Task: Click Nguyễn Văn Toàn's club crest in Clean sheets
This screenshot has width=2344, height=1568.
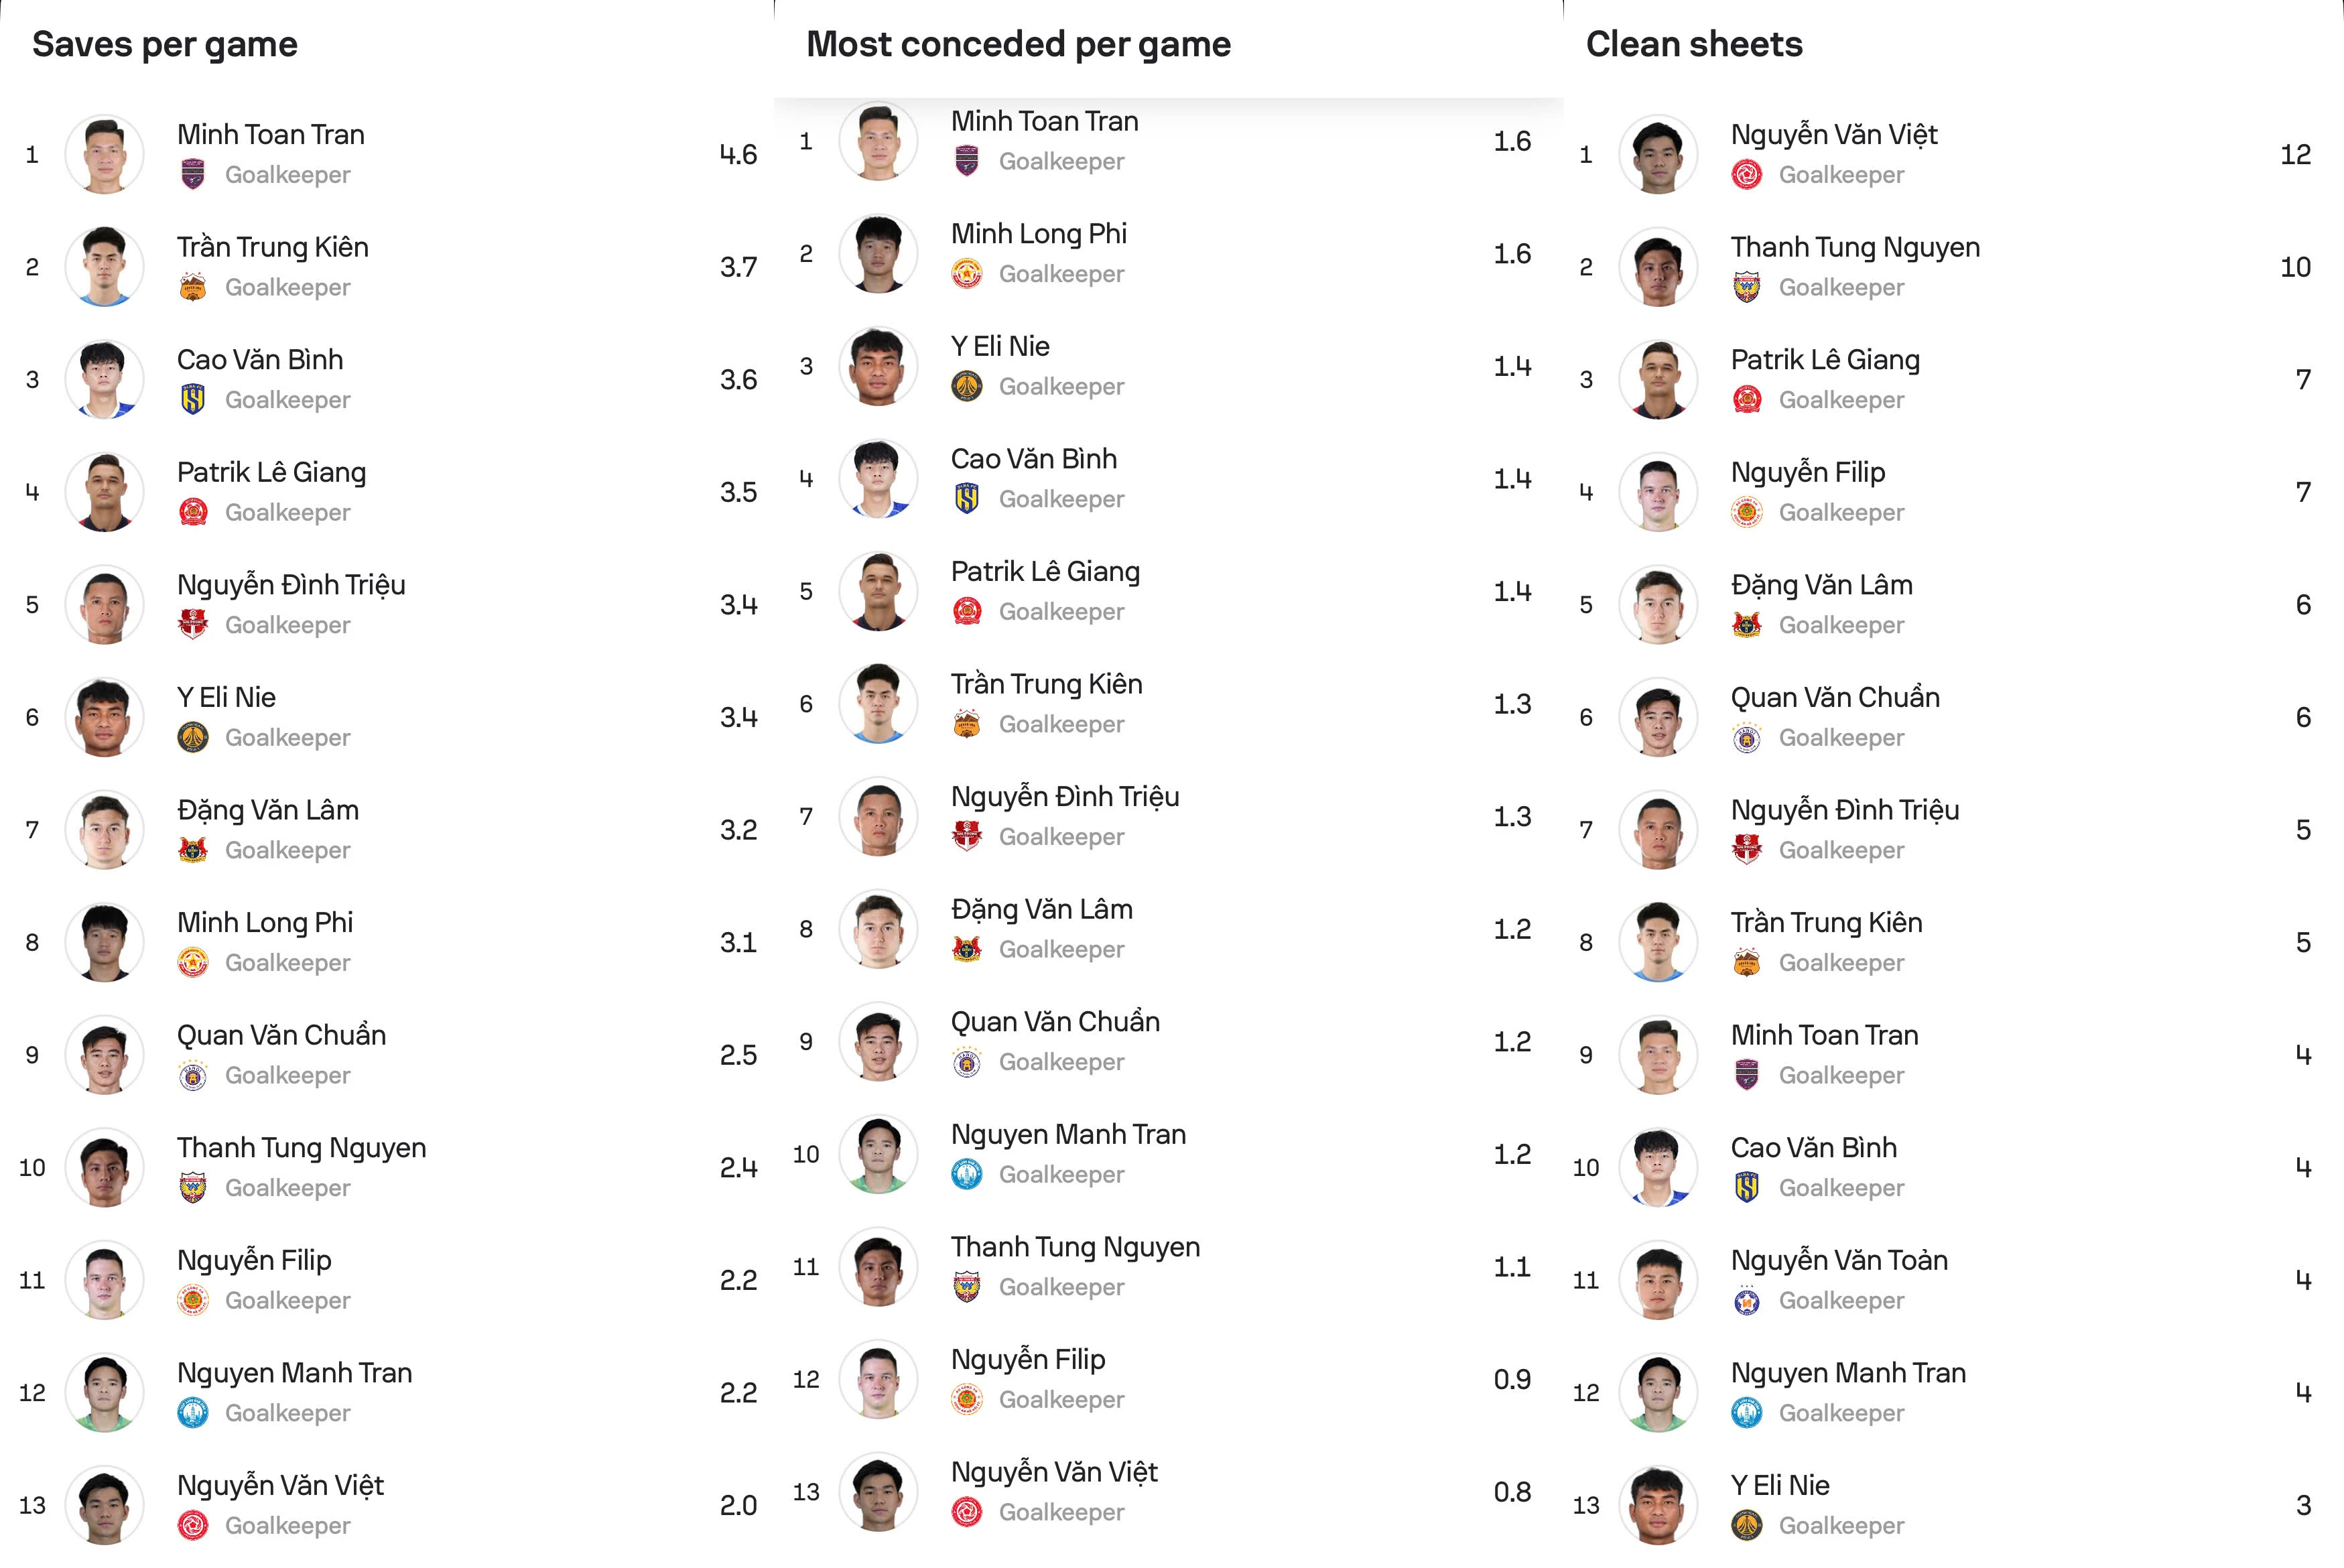Action: pos(1747,1300)
